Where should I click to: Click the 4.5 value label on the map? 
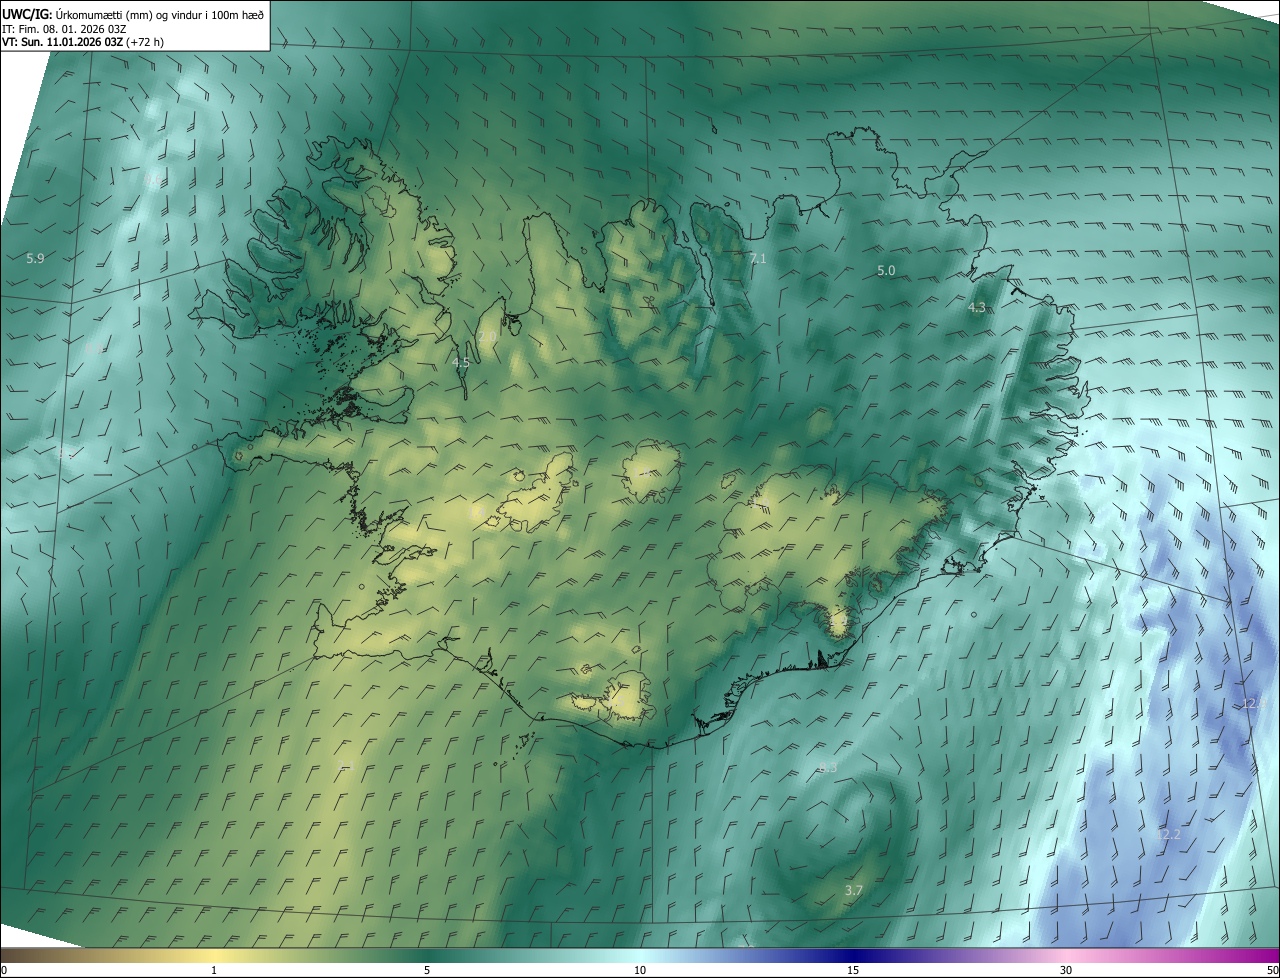(460, 363)
